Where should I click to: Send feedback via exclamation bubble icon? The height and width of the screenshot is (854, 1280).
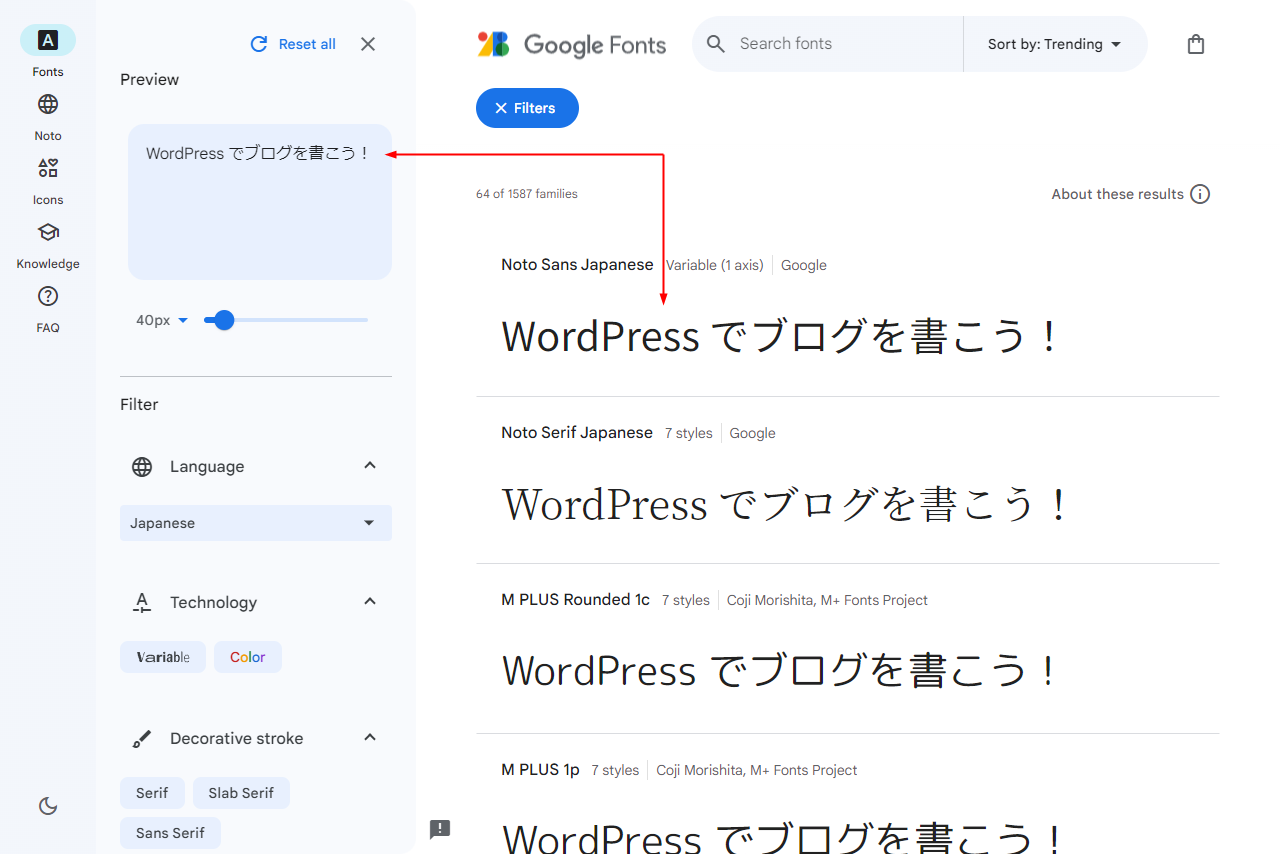pos(440,829)
